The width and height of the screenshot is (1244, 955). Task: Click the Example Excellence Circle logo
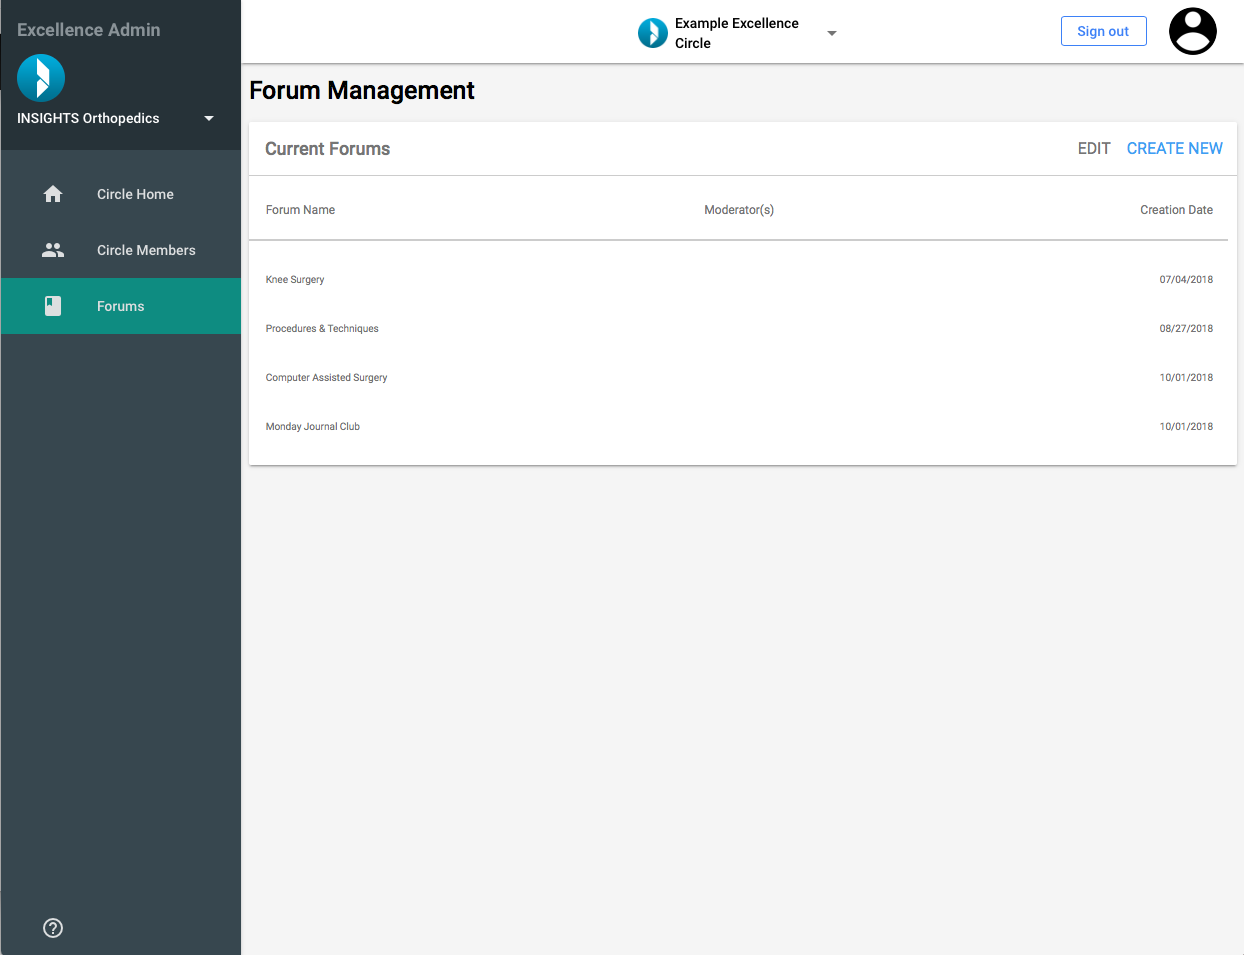653,33
